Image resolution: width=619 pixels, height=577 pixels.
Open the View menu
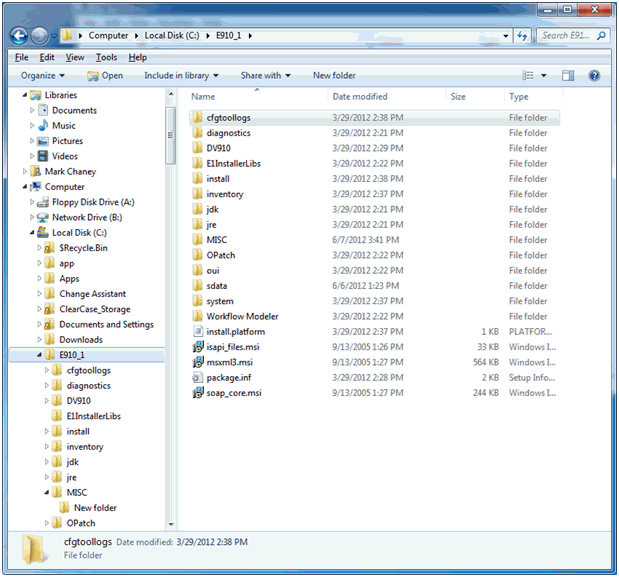tap(75, 58)
